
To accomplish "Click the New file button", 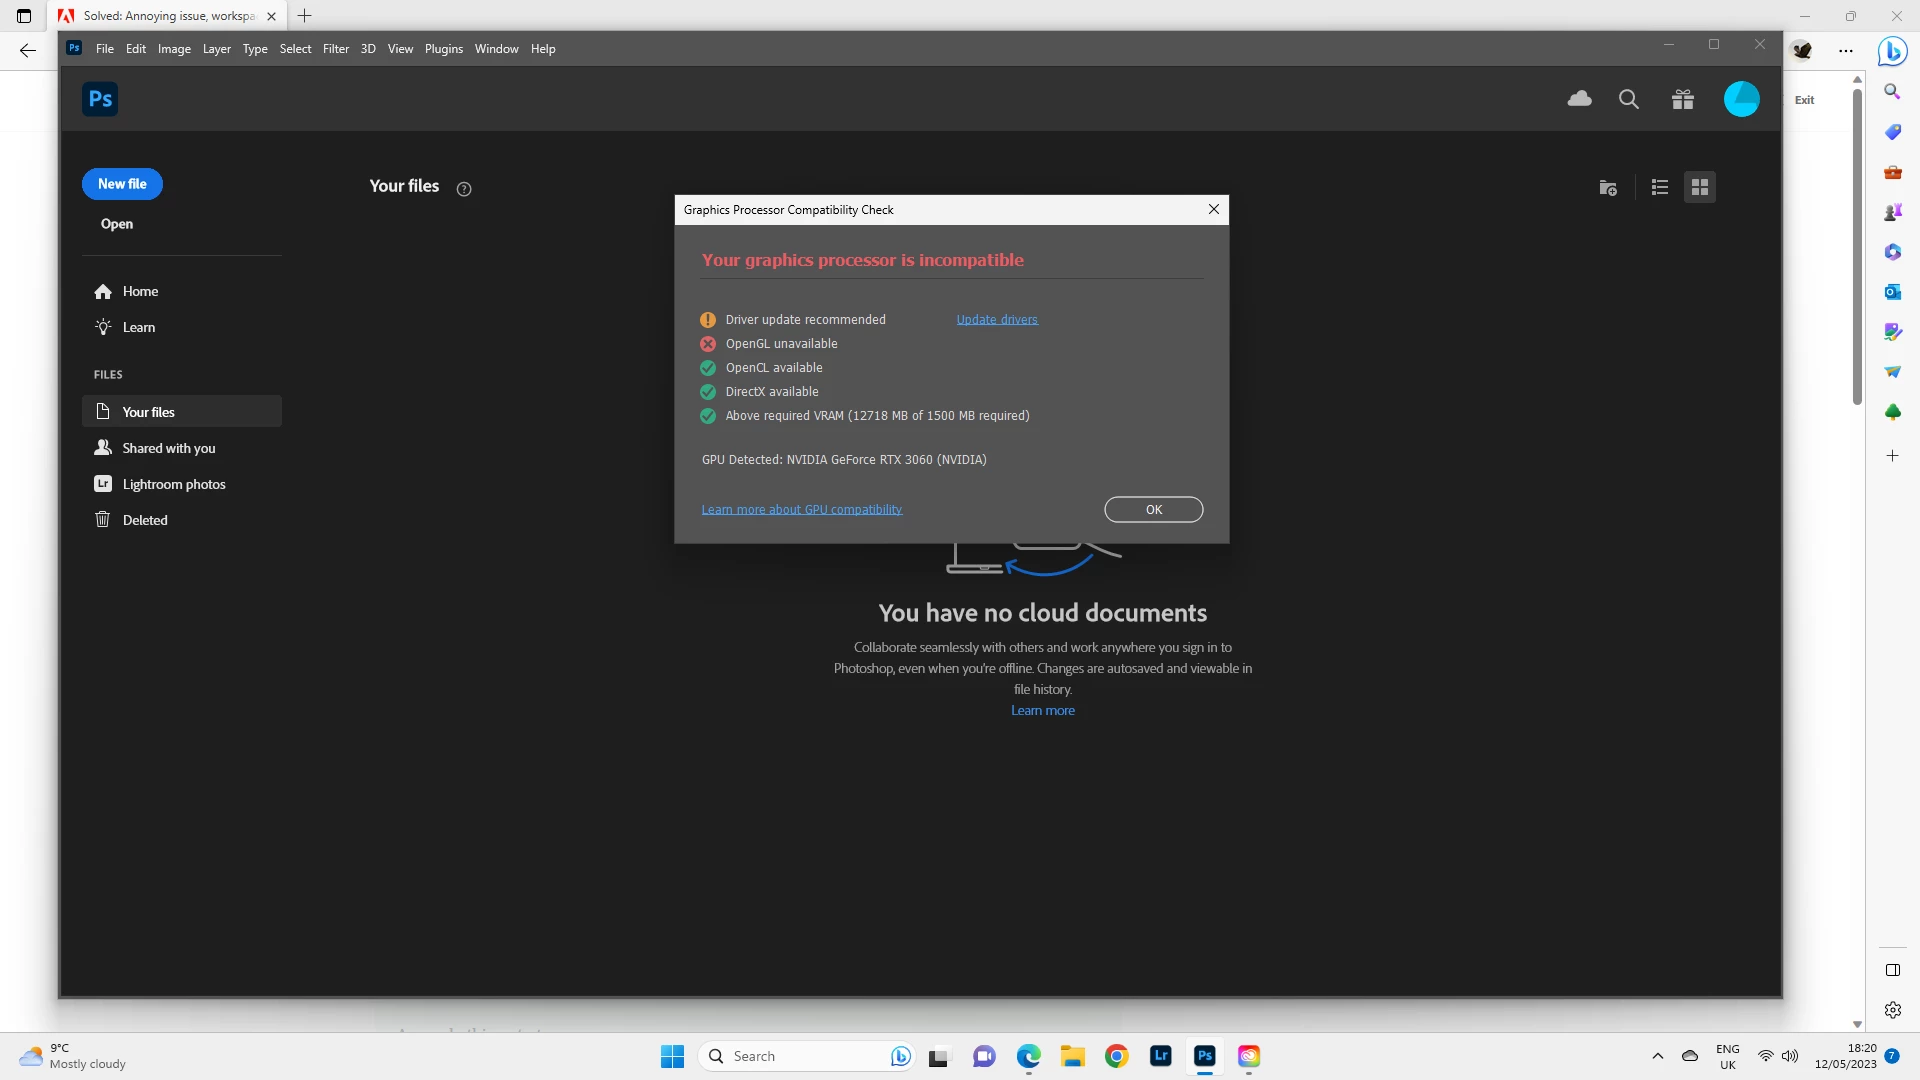I will [x=122, y=184].
